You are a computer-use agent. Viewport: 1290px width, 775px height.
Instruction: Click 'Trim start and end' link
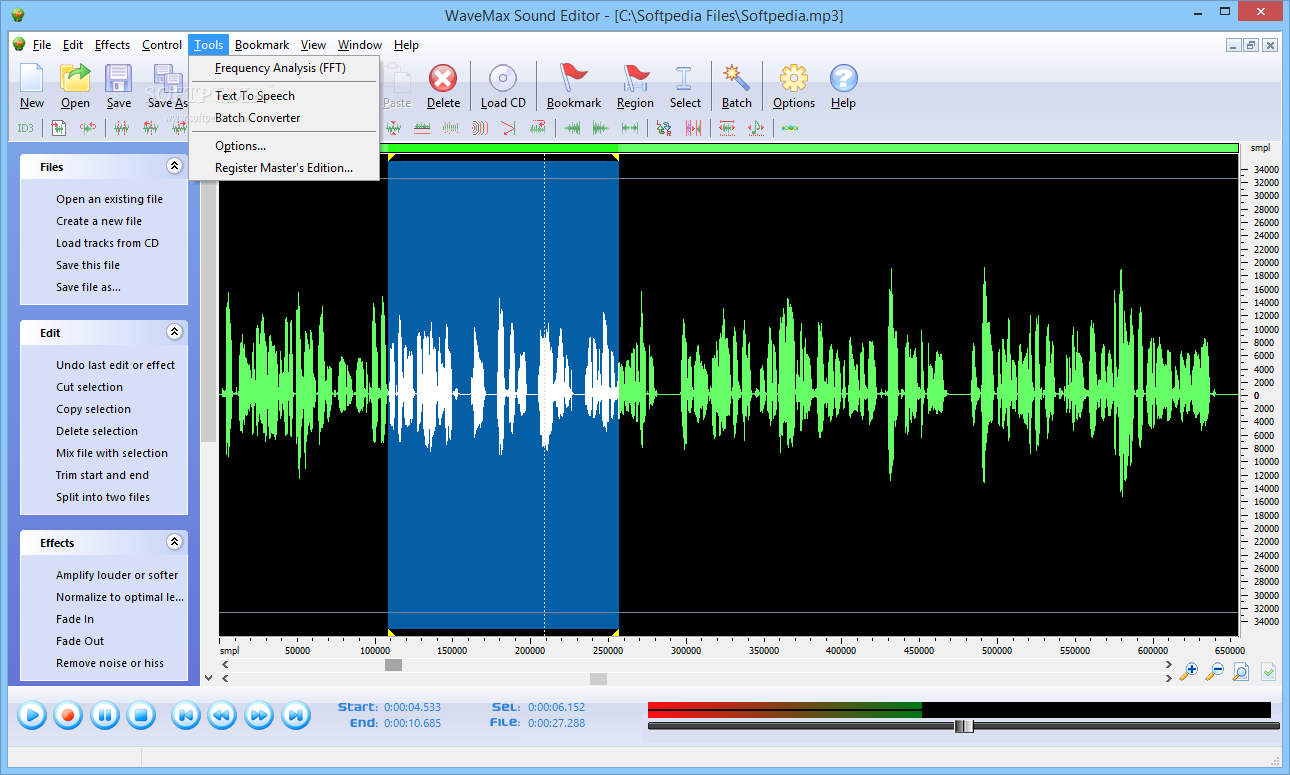[x=102, y=475]
